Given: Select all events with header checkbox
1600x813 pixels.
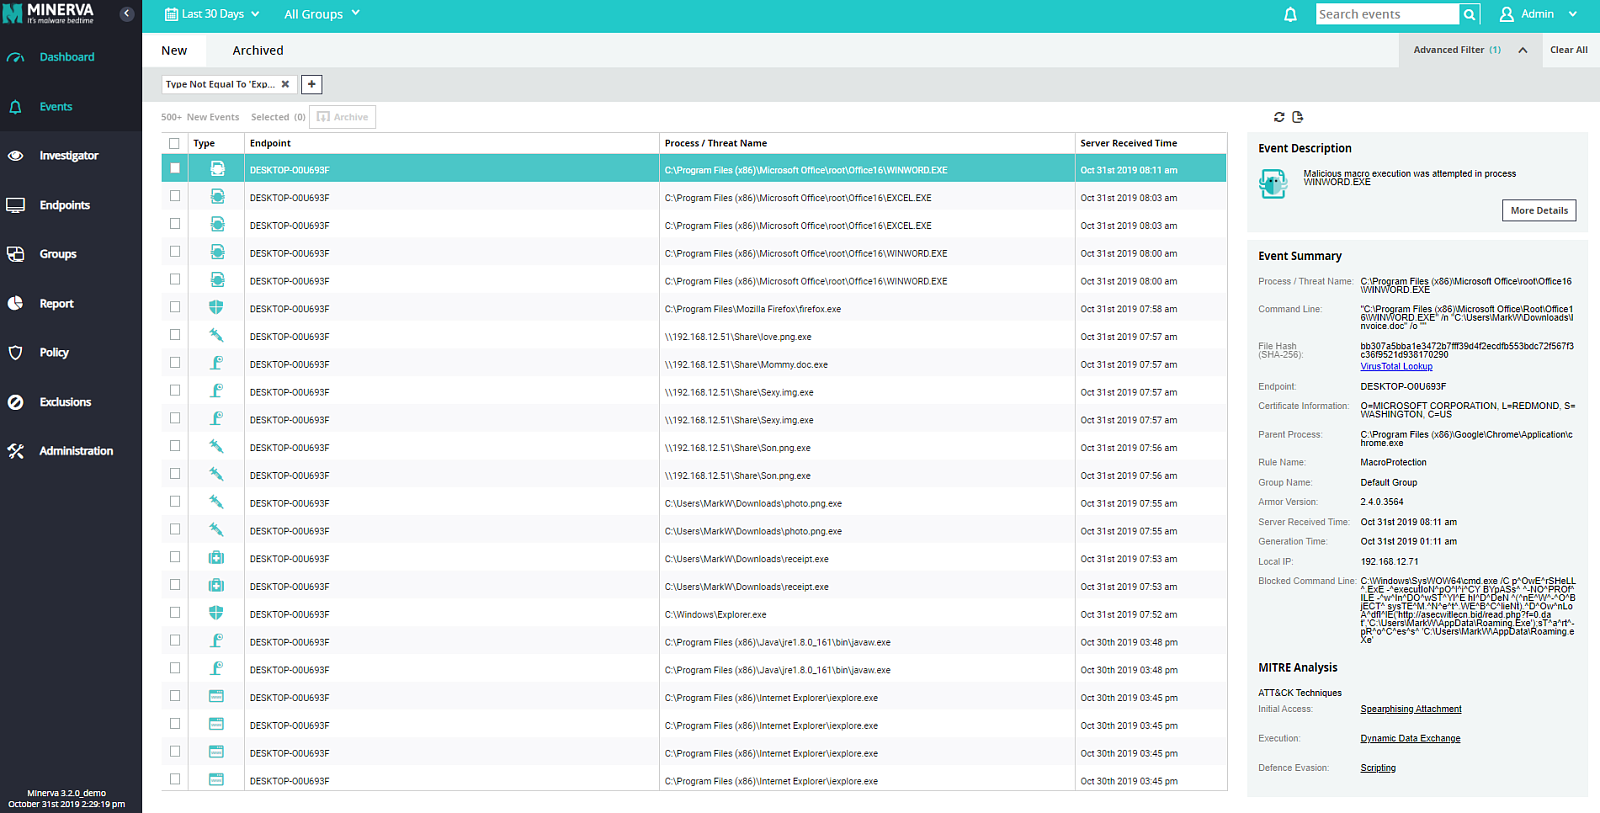Looking at the screenshot, I should (x=175, y=143).
